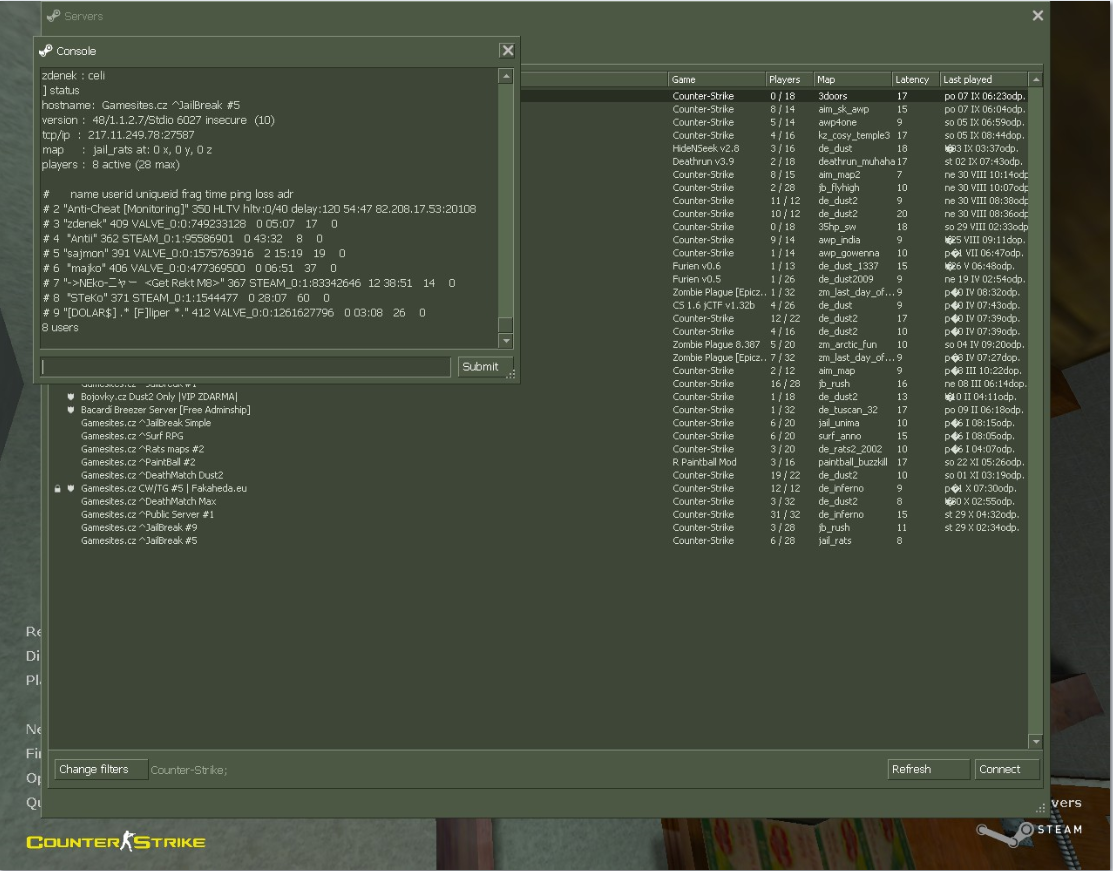This screenshot has width=1113, height=871.
Task: Click the shield icon on Gamesites.cz CW/TG #5 row
Action: [x=71, y=488]
